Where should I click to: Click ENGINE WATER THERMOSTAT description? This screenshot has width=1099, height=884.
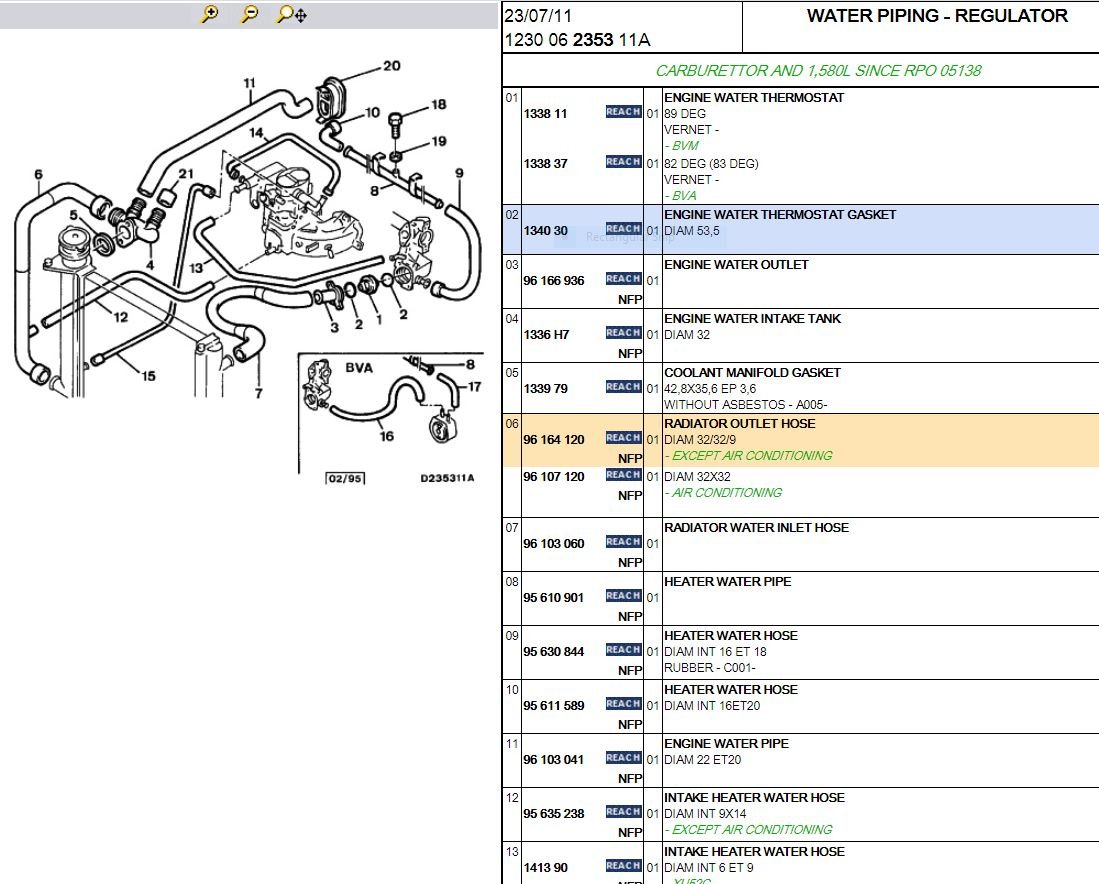click(x=754, y=97)
